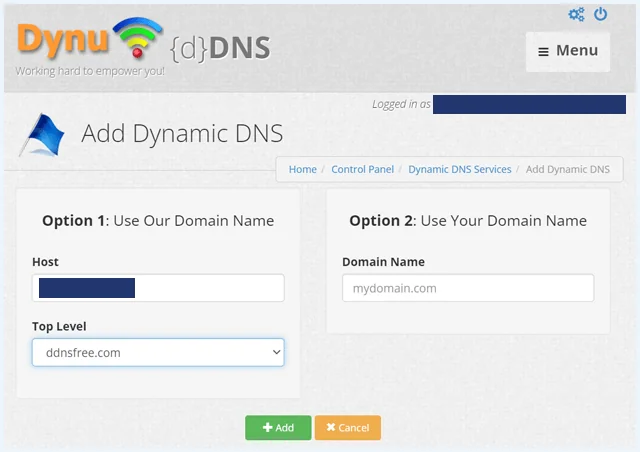The image size is (640, 452).
Task: Click the {d}DNS logo text
Action: click(220, 49)
